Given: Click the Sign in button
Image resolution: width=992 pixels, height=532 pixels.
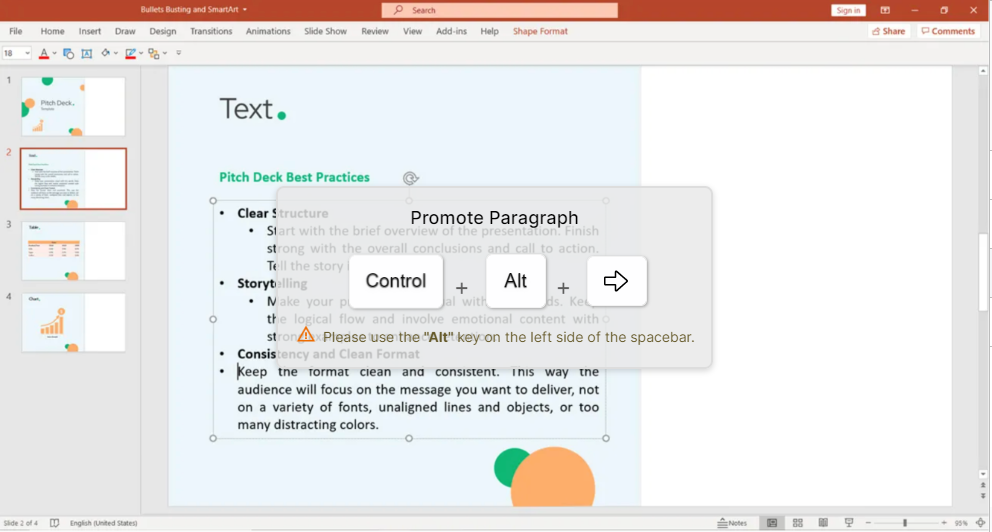Looking at the screenshot, I should pos(848,10).
